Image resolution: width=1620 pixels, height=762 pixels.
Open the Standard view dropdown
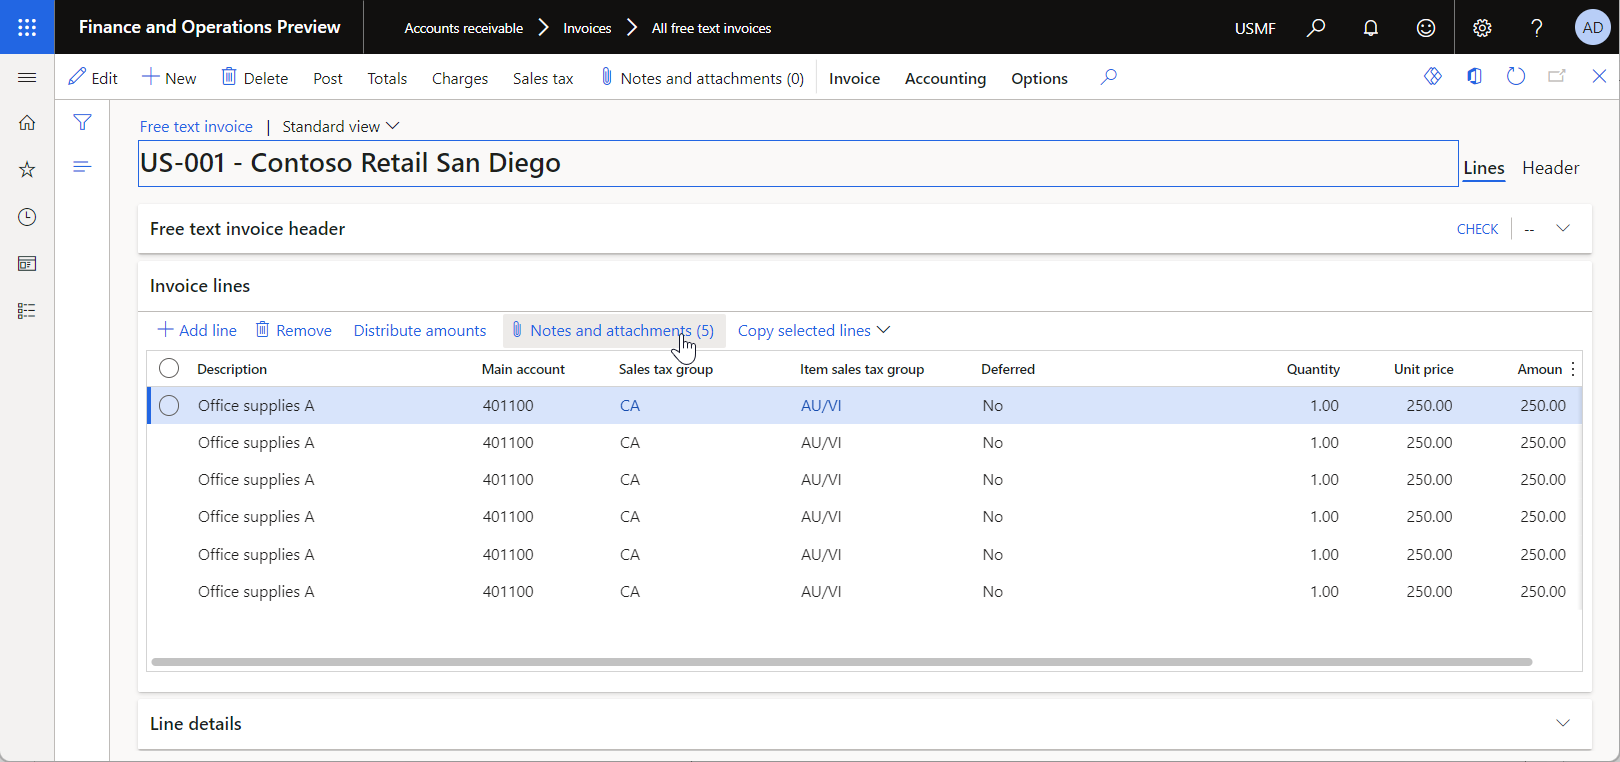340,126
